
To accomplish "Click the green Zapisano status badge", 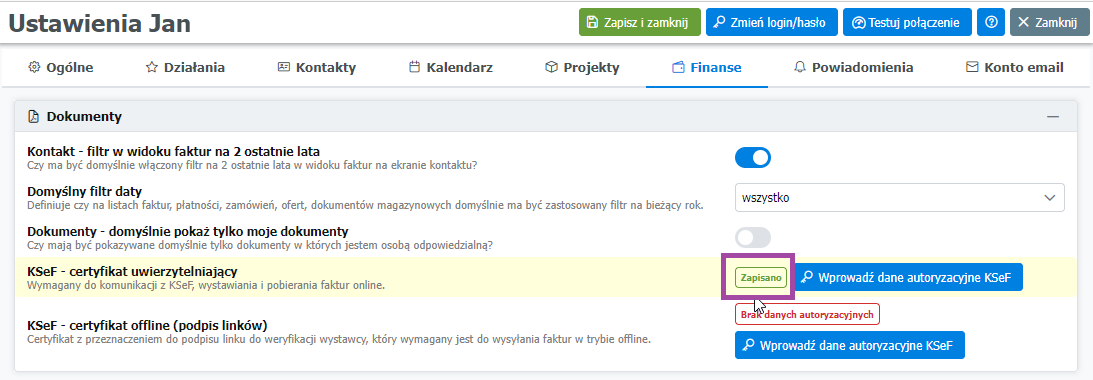I will point(761,278).
